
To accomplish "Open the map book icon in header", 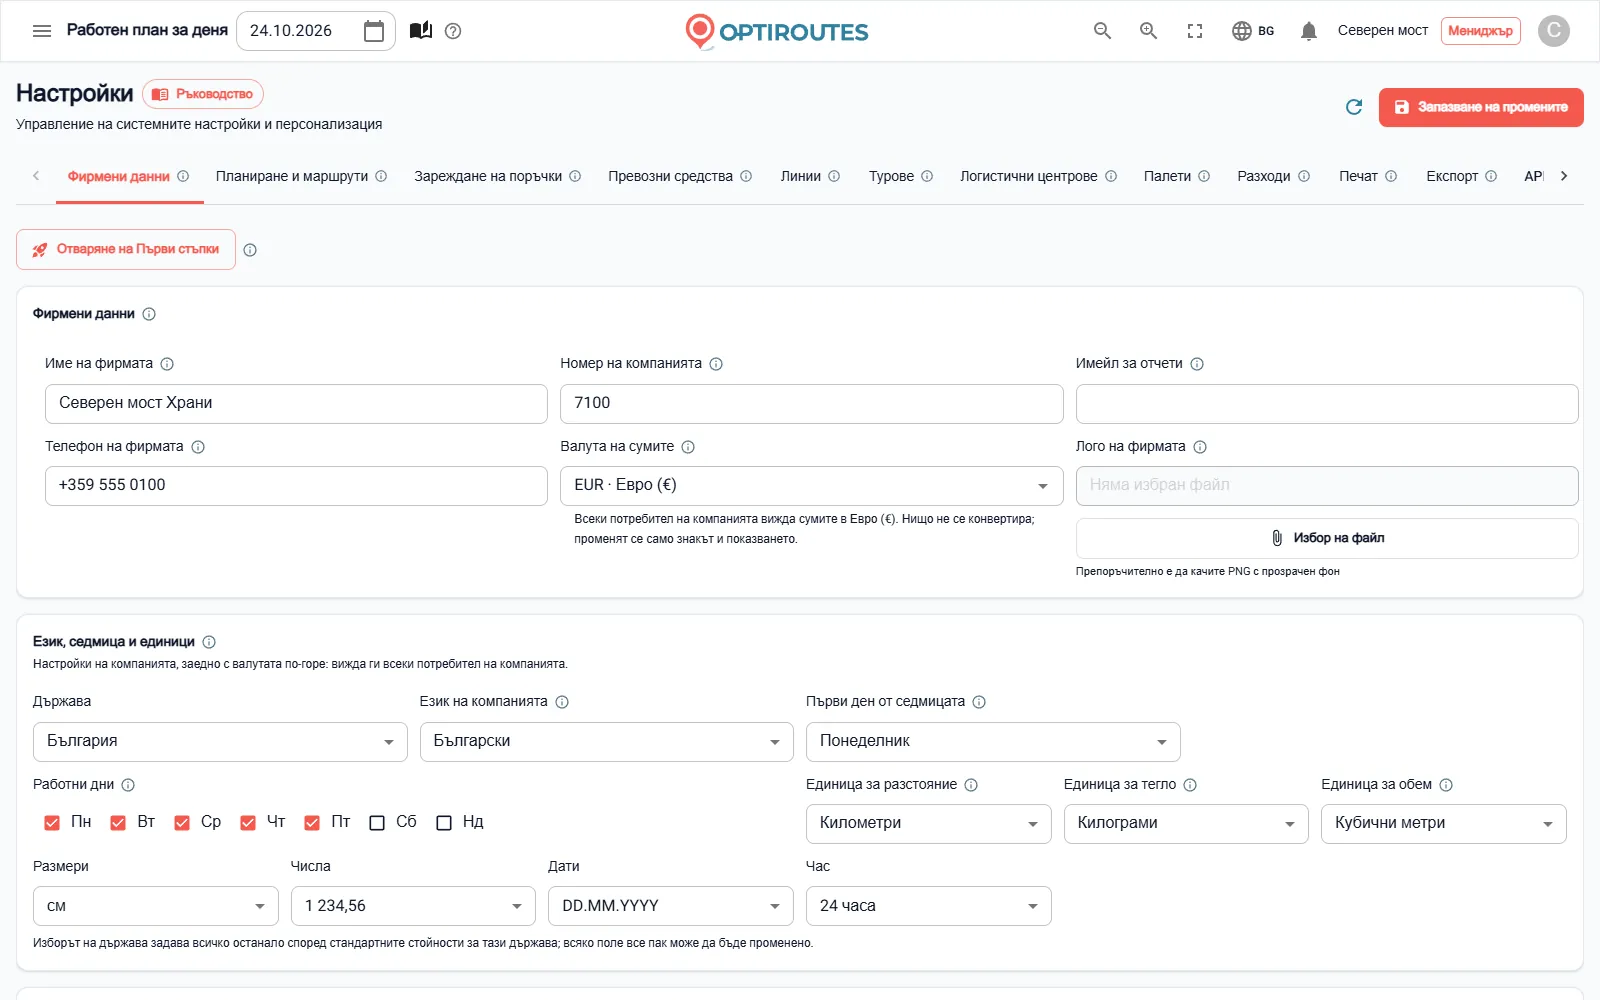I will click(x=421, y=31).
